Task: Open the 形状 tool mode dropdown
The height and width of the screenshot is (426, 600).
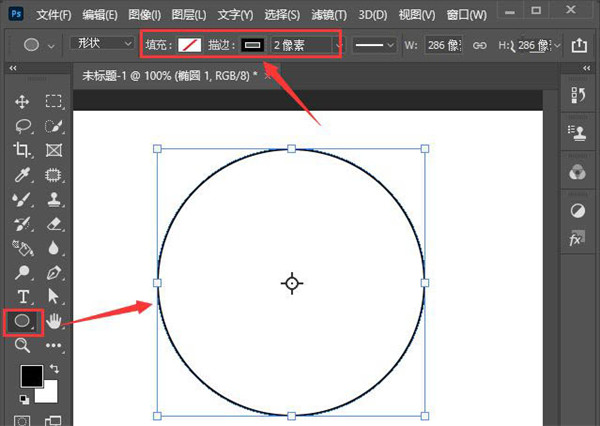Action: point(102,45)
